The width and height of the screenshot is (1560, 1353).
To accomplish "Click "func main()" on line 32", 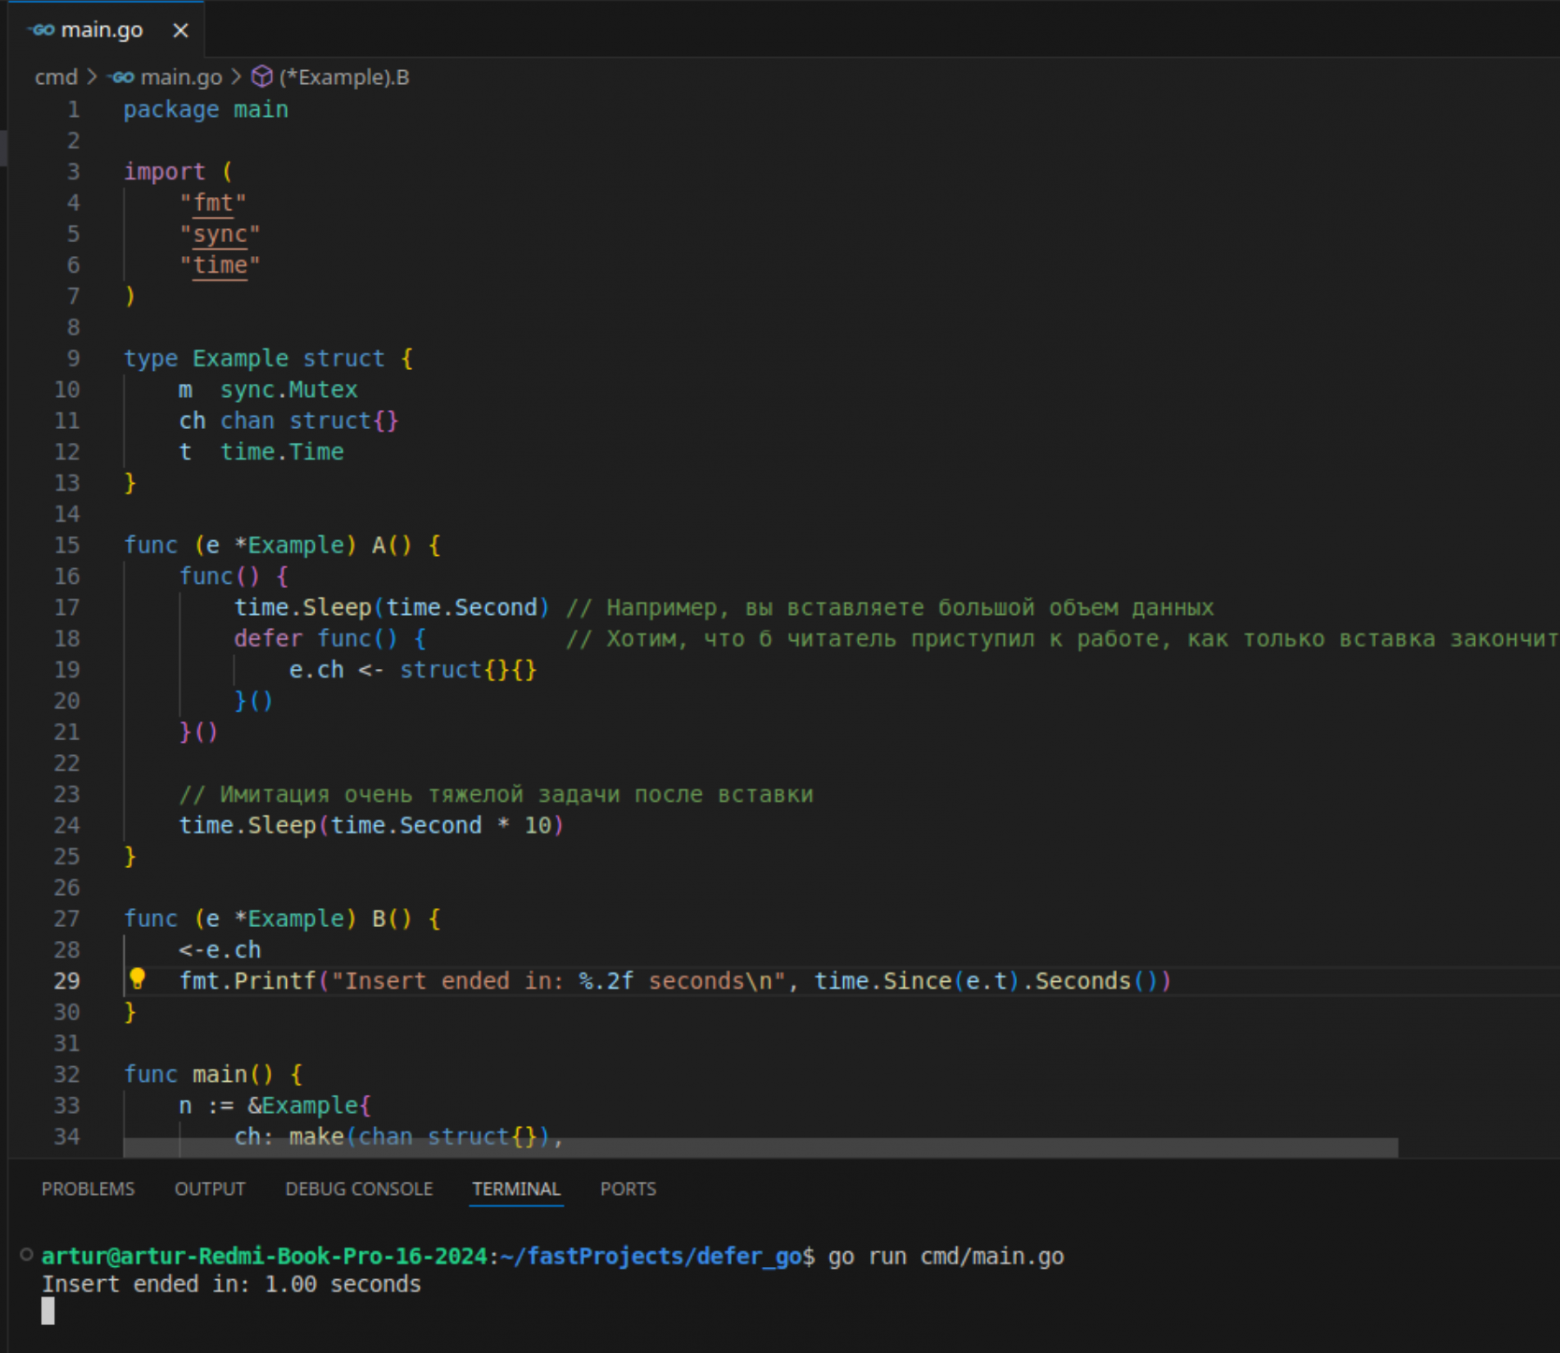I will 199,1074.
